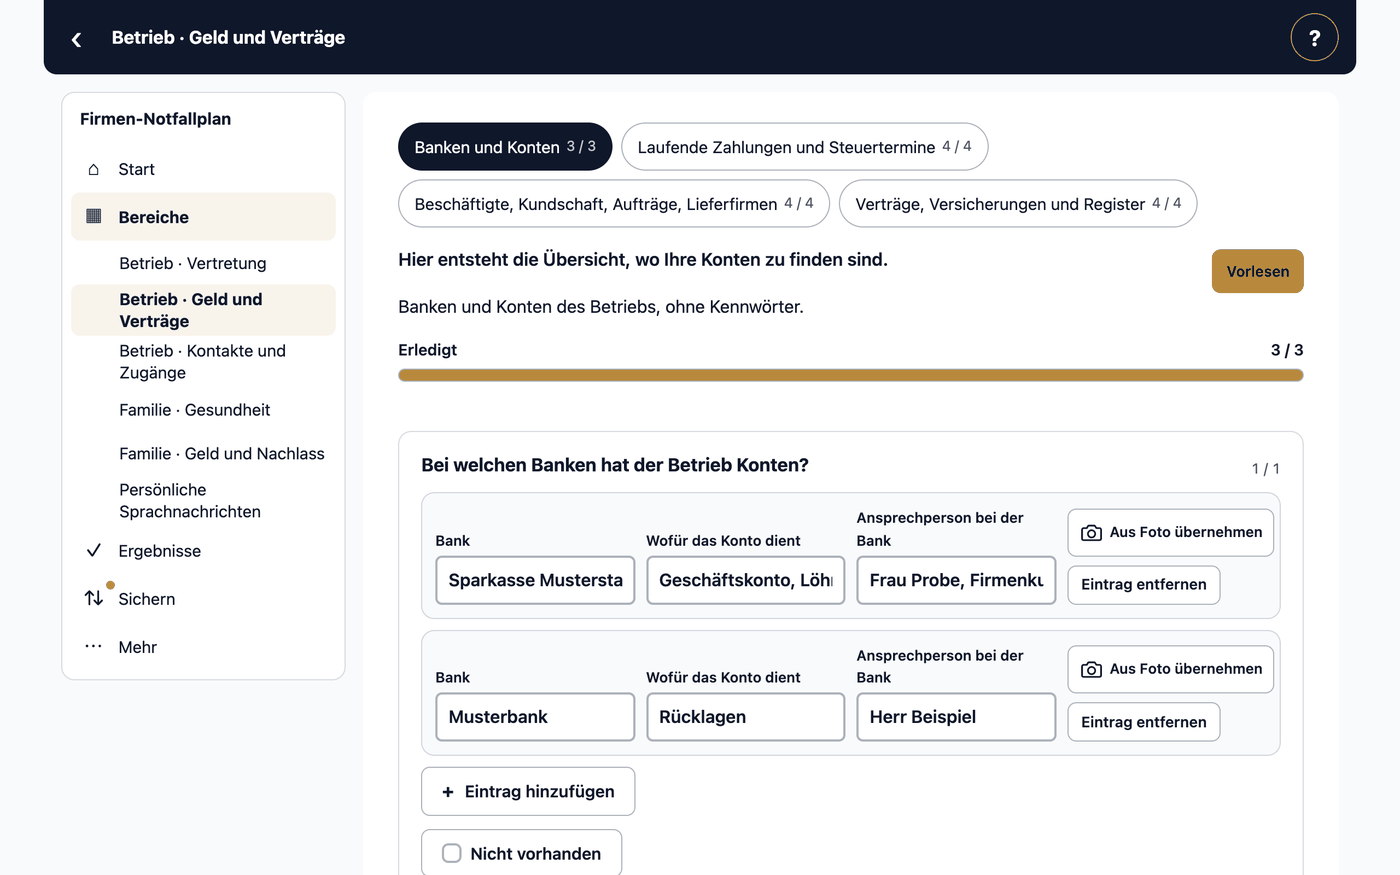
Task: Open Ergebnisse in the sidebar
Action: click(203, 550)
